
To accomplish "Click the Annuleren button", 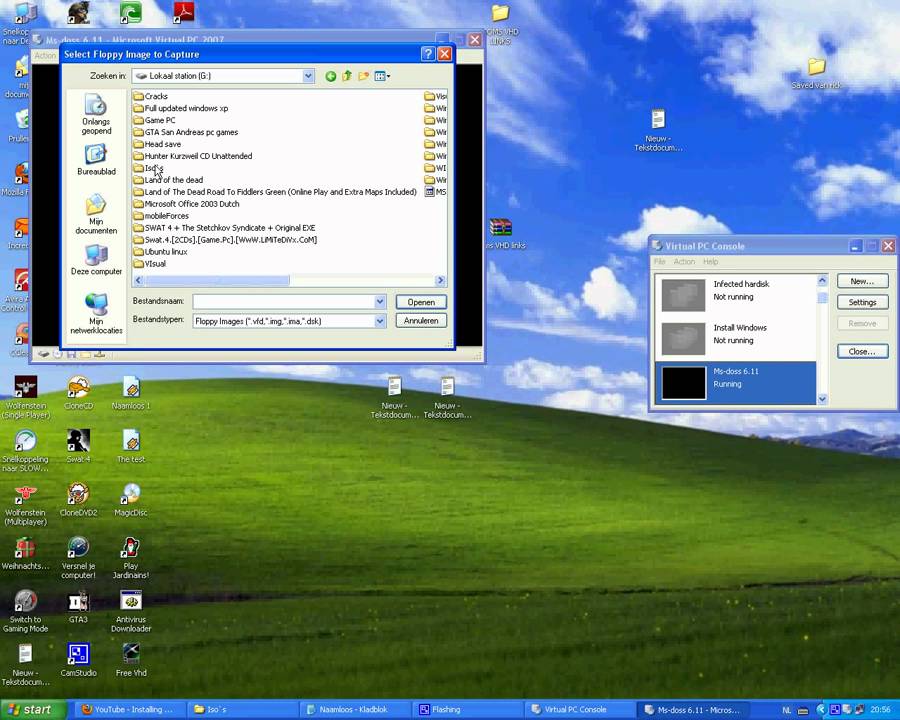I will click(x=421, y=321).
